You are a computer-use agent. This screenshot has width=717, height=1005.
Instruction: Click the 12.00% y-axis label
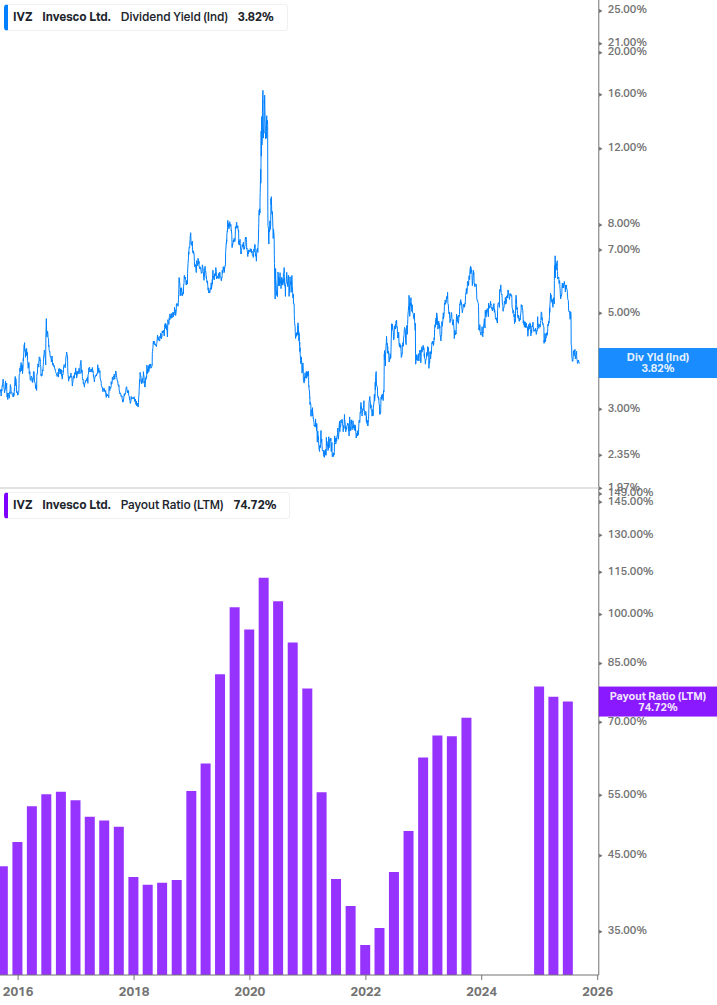(627, 147)
